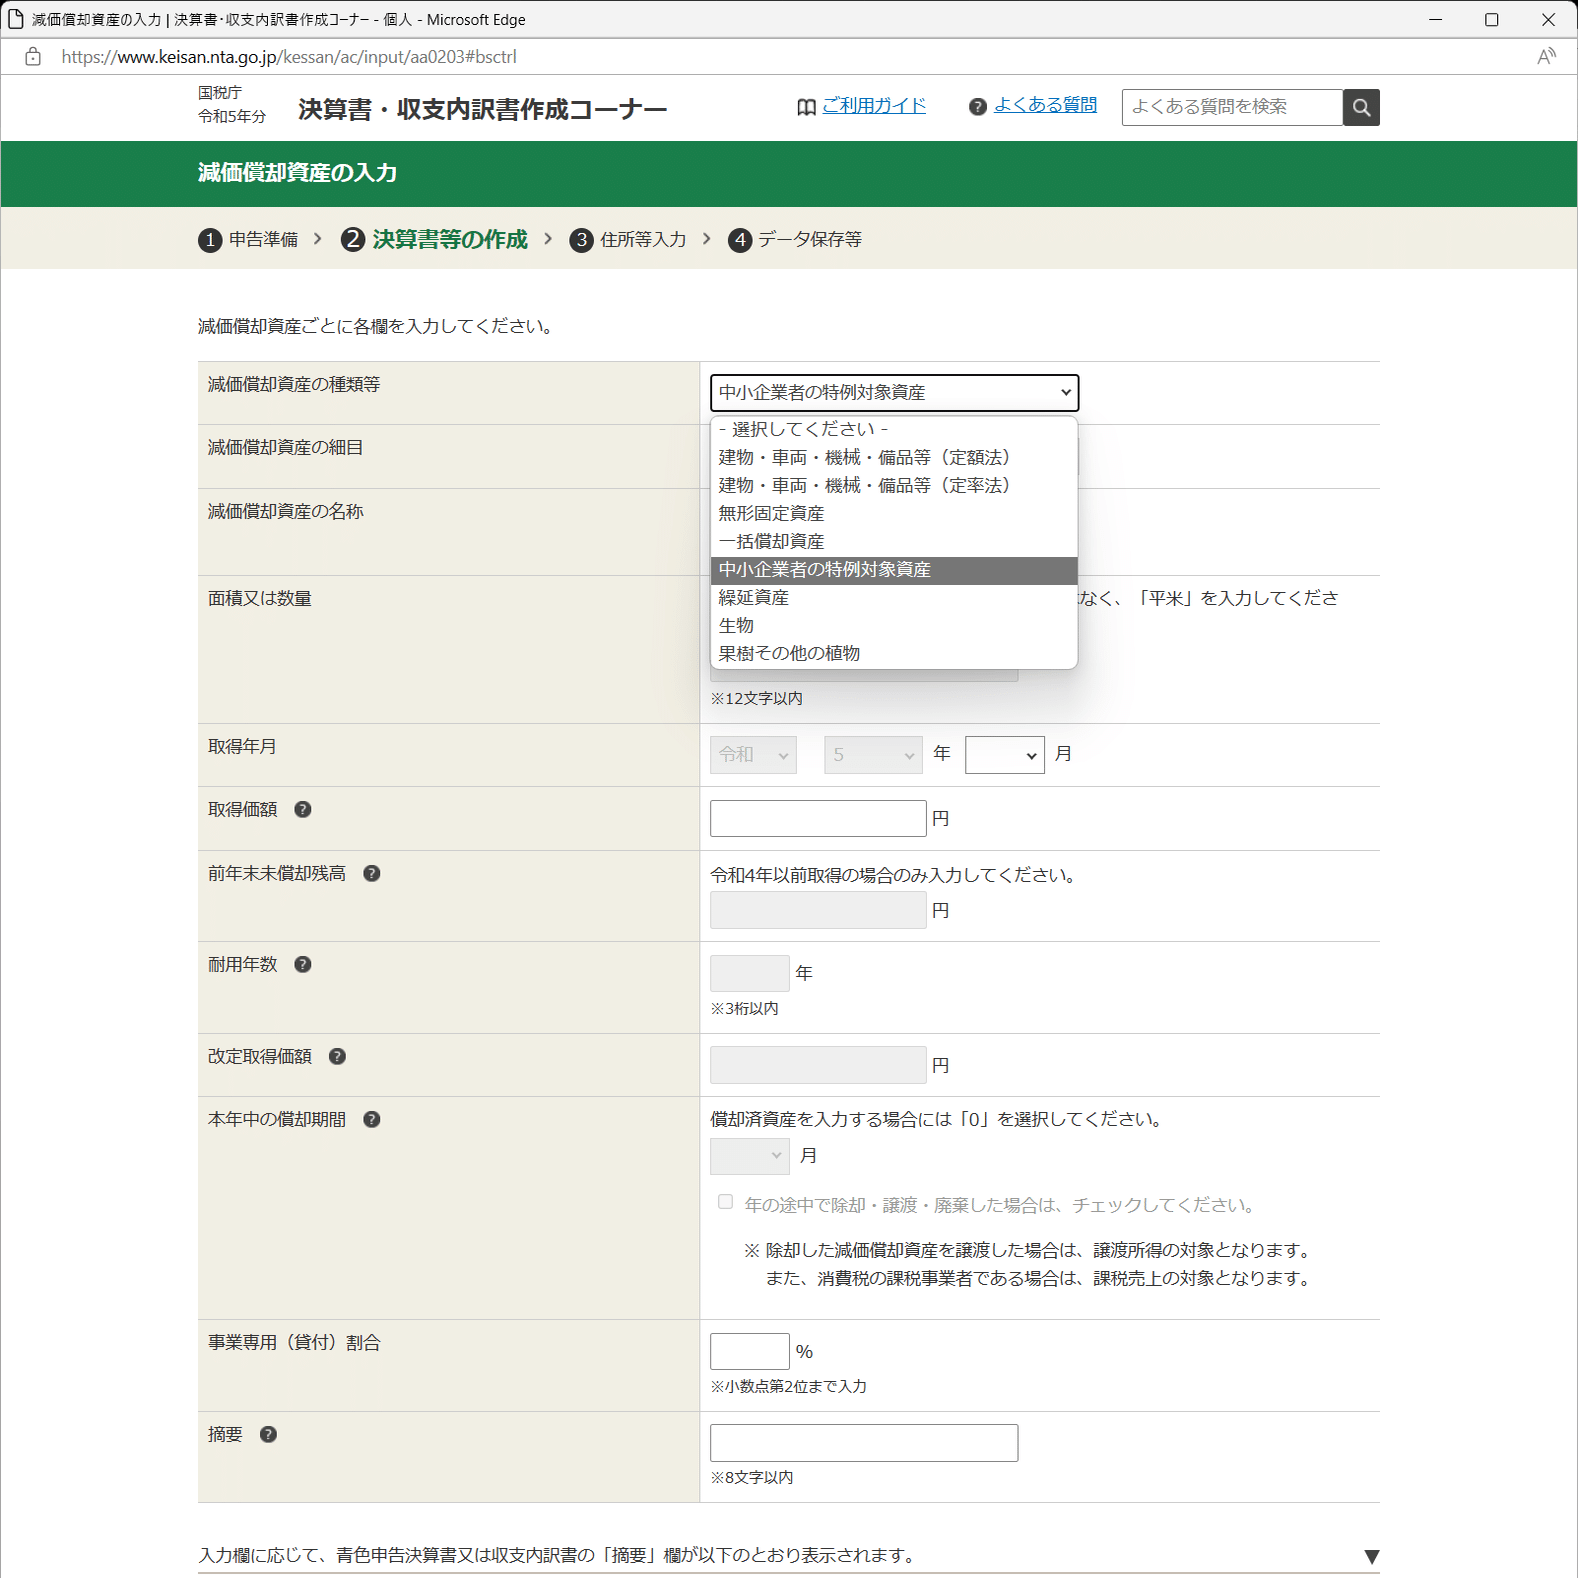Select 繰延資産 option

894,598
